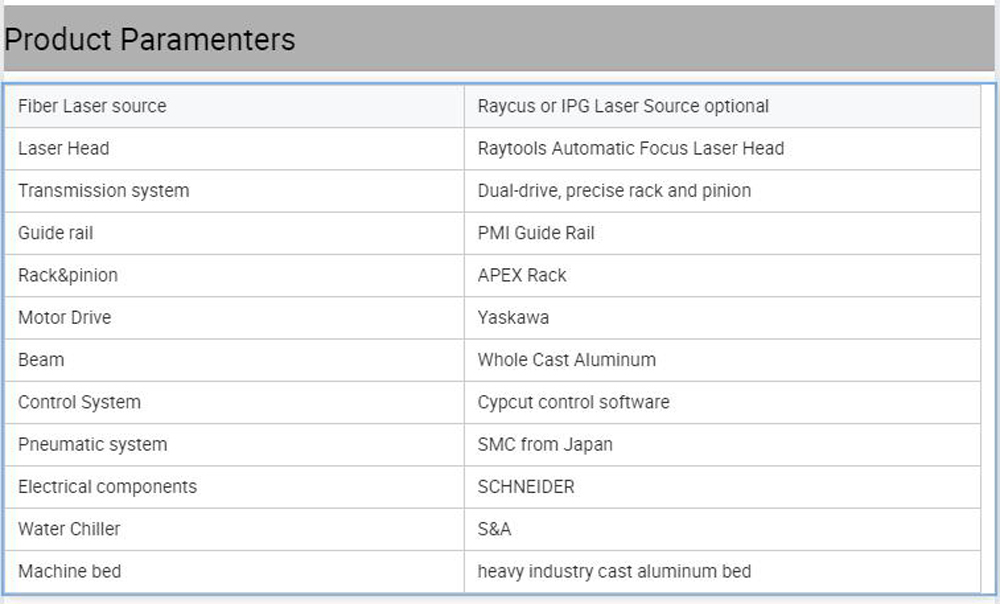1000x604 pixels.
Task: Click 'heavy industry cast aluminum bed' text
Action: tap(614, 571)
